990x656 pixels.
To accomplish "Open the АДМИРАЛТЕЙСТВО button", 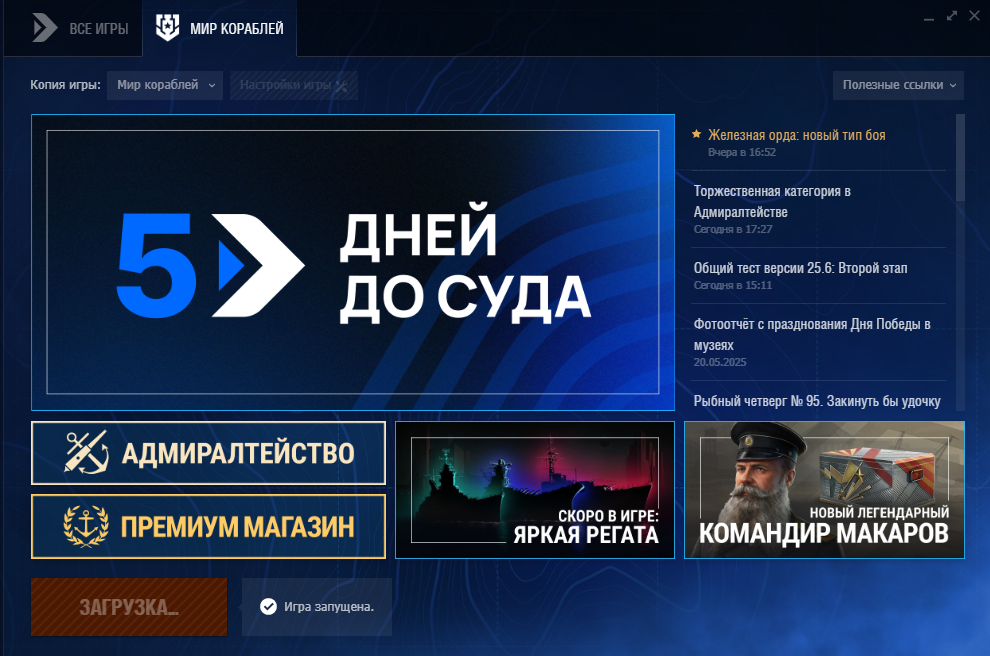I will [208, 453].
